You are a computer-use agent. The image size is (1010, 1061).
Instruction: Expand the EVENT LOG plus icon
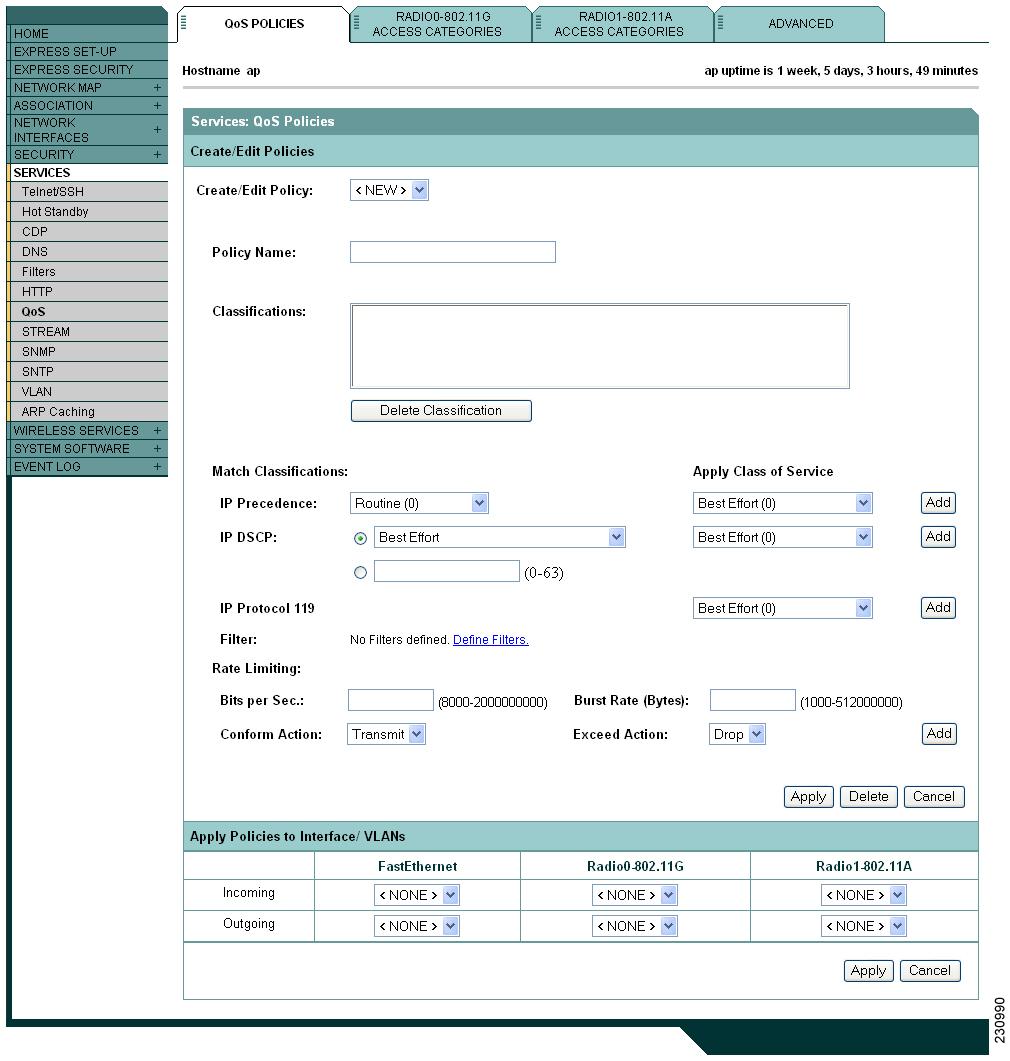coord(157,466)
